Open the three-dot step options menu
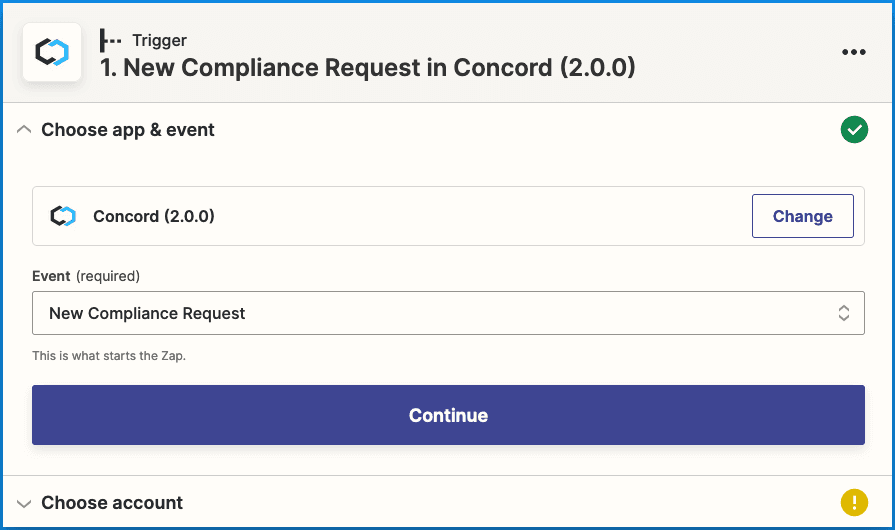895x530 pixels. 853,52
